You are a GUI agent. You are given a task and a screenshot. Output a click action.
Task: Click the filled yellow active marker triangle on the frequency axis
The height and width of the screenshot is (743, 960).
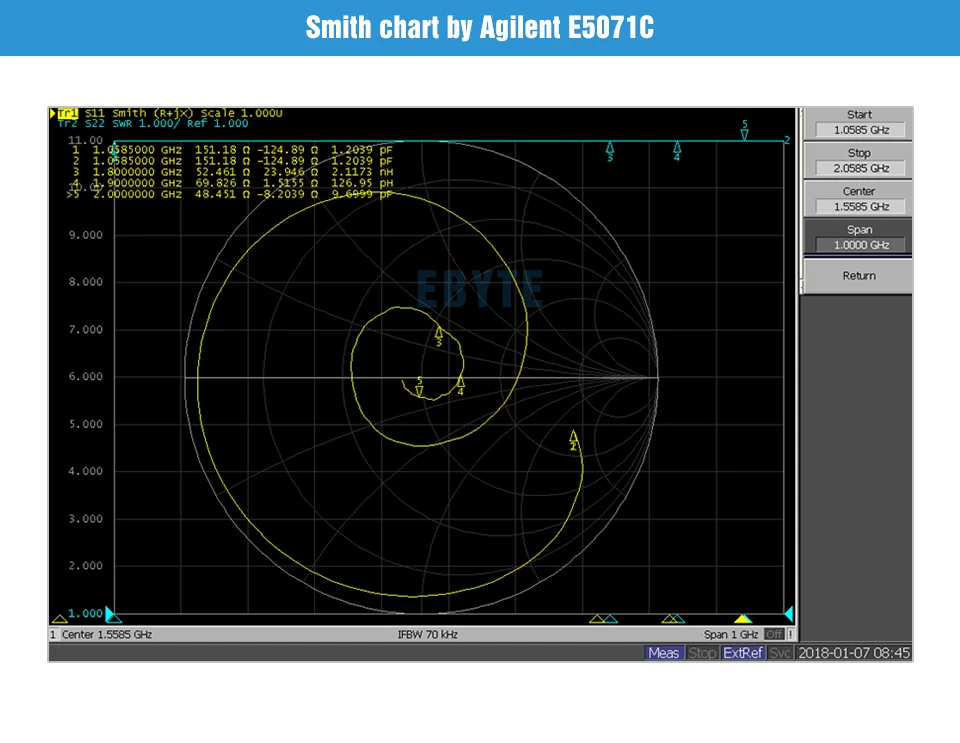[743, 619]
